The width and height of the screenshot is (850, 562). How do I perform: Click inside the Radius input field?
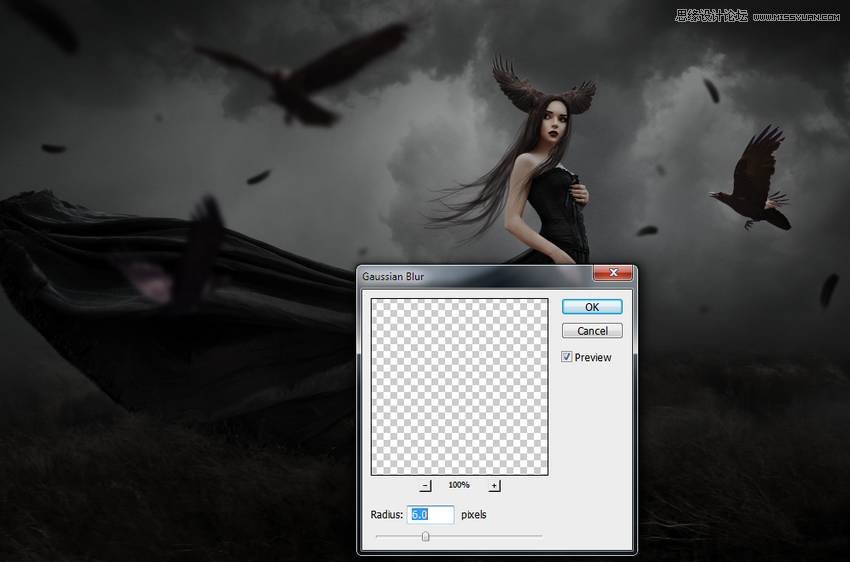point(431,515)
